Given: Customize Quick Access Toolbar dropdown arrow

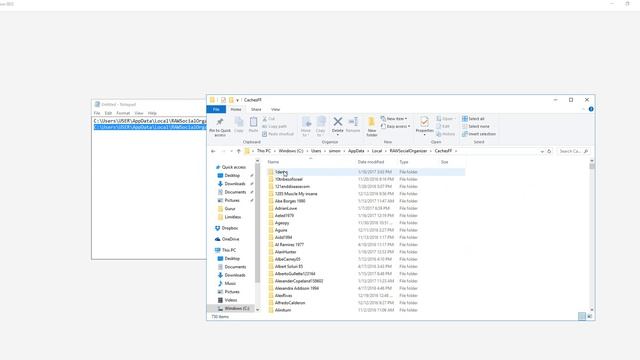Looking at the screenshot, I should (x=237, y=100).
